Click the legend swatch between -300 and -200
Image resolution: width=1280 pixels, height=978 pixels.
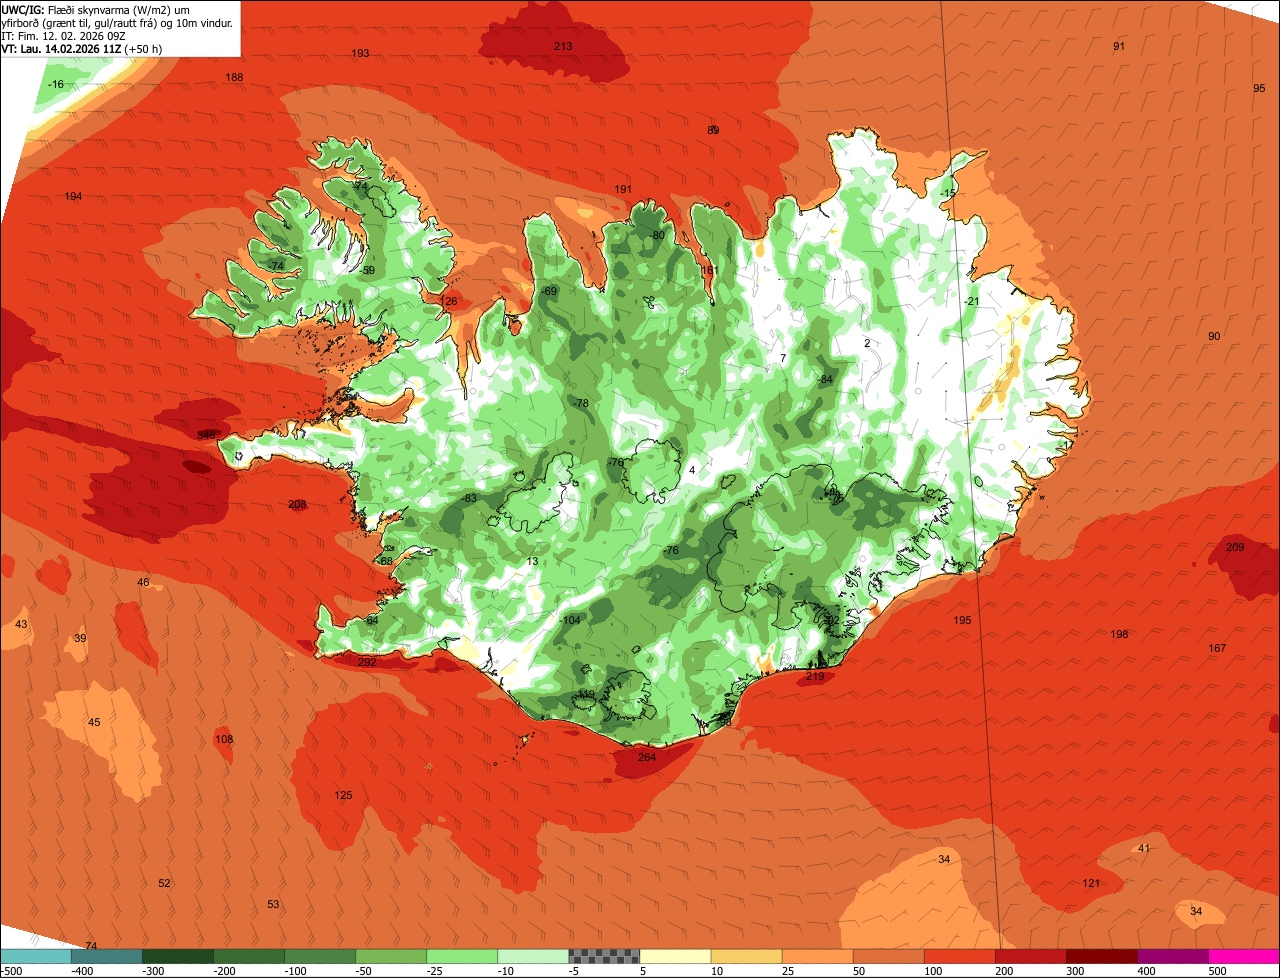coord(177,956)
